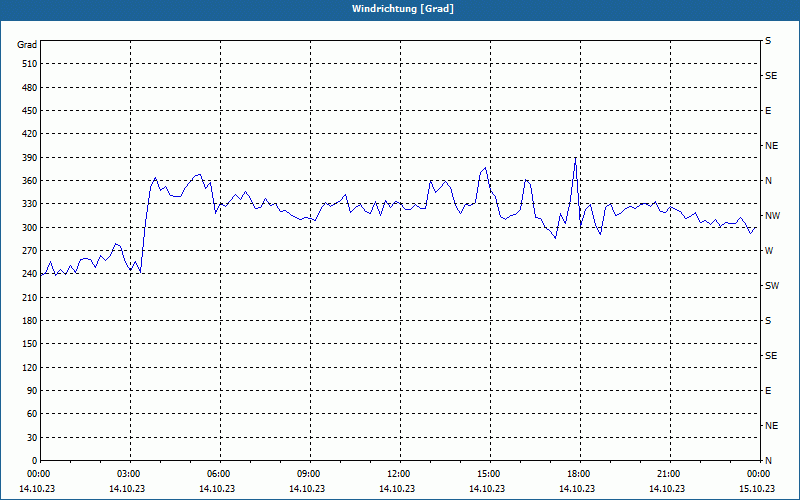800x500 pixels.
Task: Click the 90 y-axis value label
Action: [x=32, y=391]
